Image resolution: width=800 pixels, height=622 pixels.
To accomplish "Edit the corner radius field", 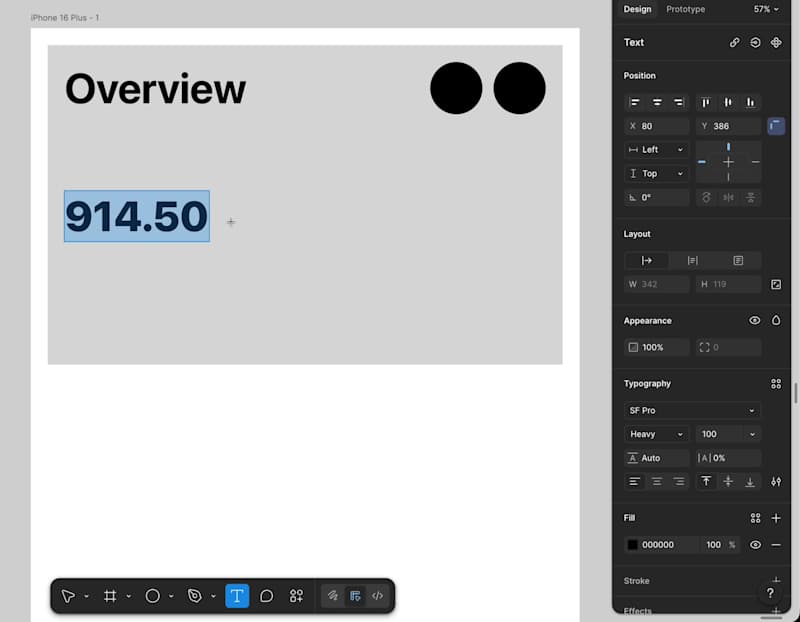I will click(x=729, y=347).
